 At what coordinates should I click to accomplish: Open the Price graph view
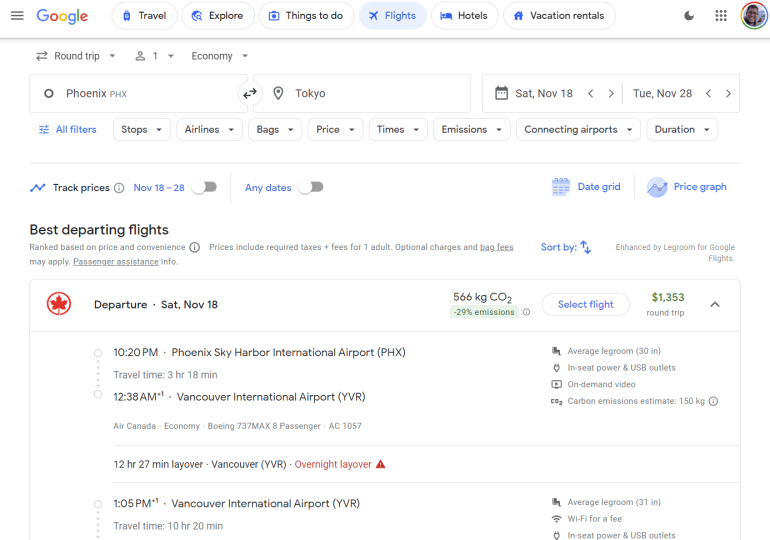[687, 187]
